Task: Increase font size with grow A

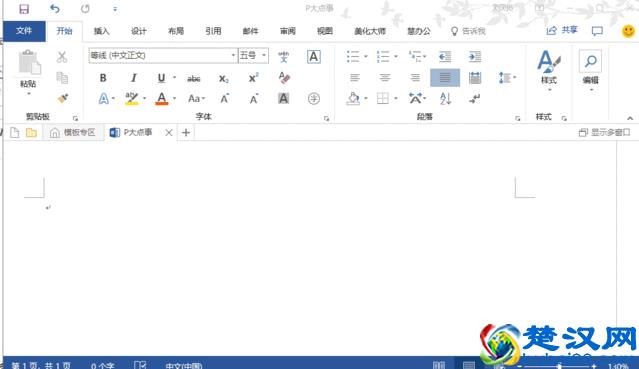Action: (224, 99)
